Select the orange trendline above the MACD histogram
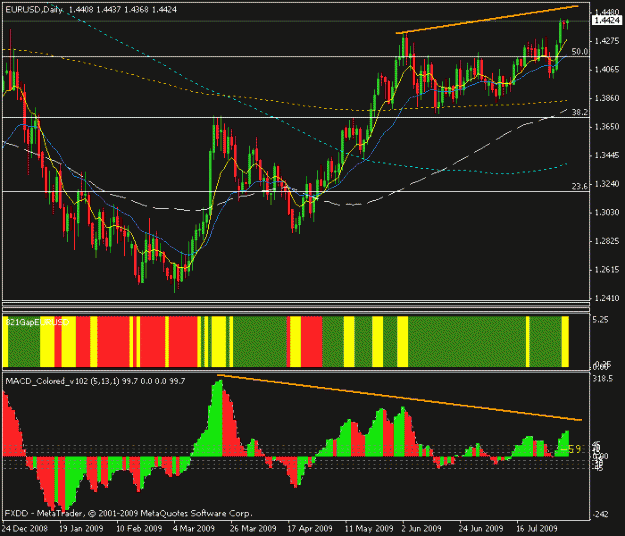The width and height of the screenshot is (625, 536). [x=399, y=397]
